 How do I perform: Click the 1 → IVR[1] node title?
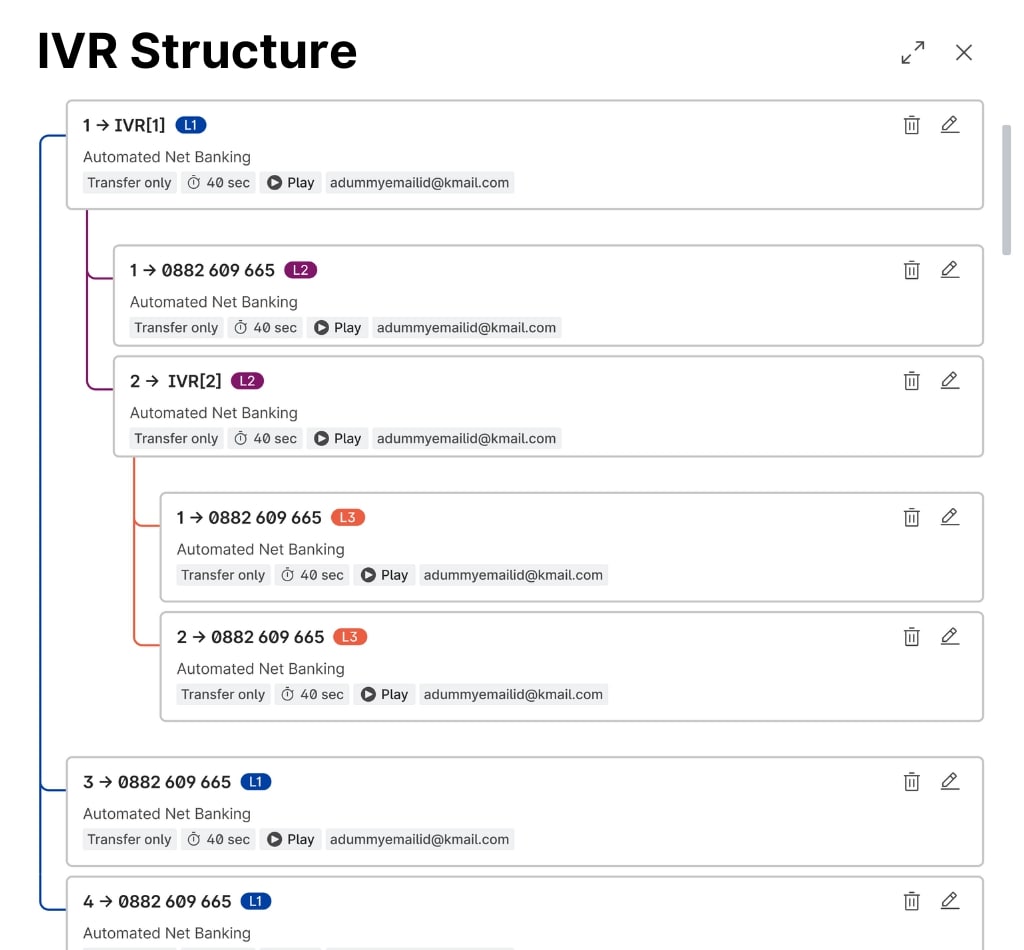[124, 125]
